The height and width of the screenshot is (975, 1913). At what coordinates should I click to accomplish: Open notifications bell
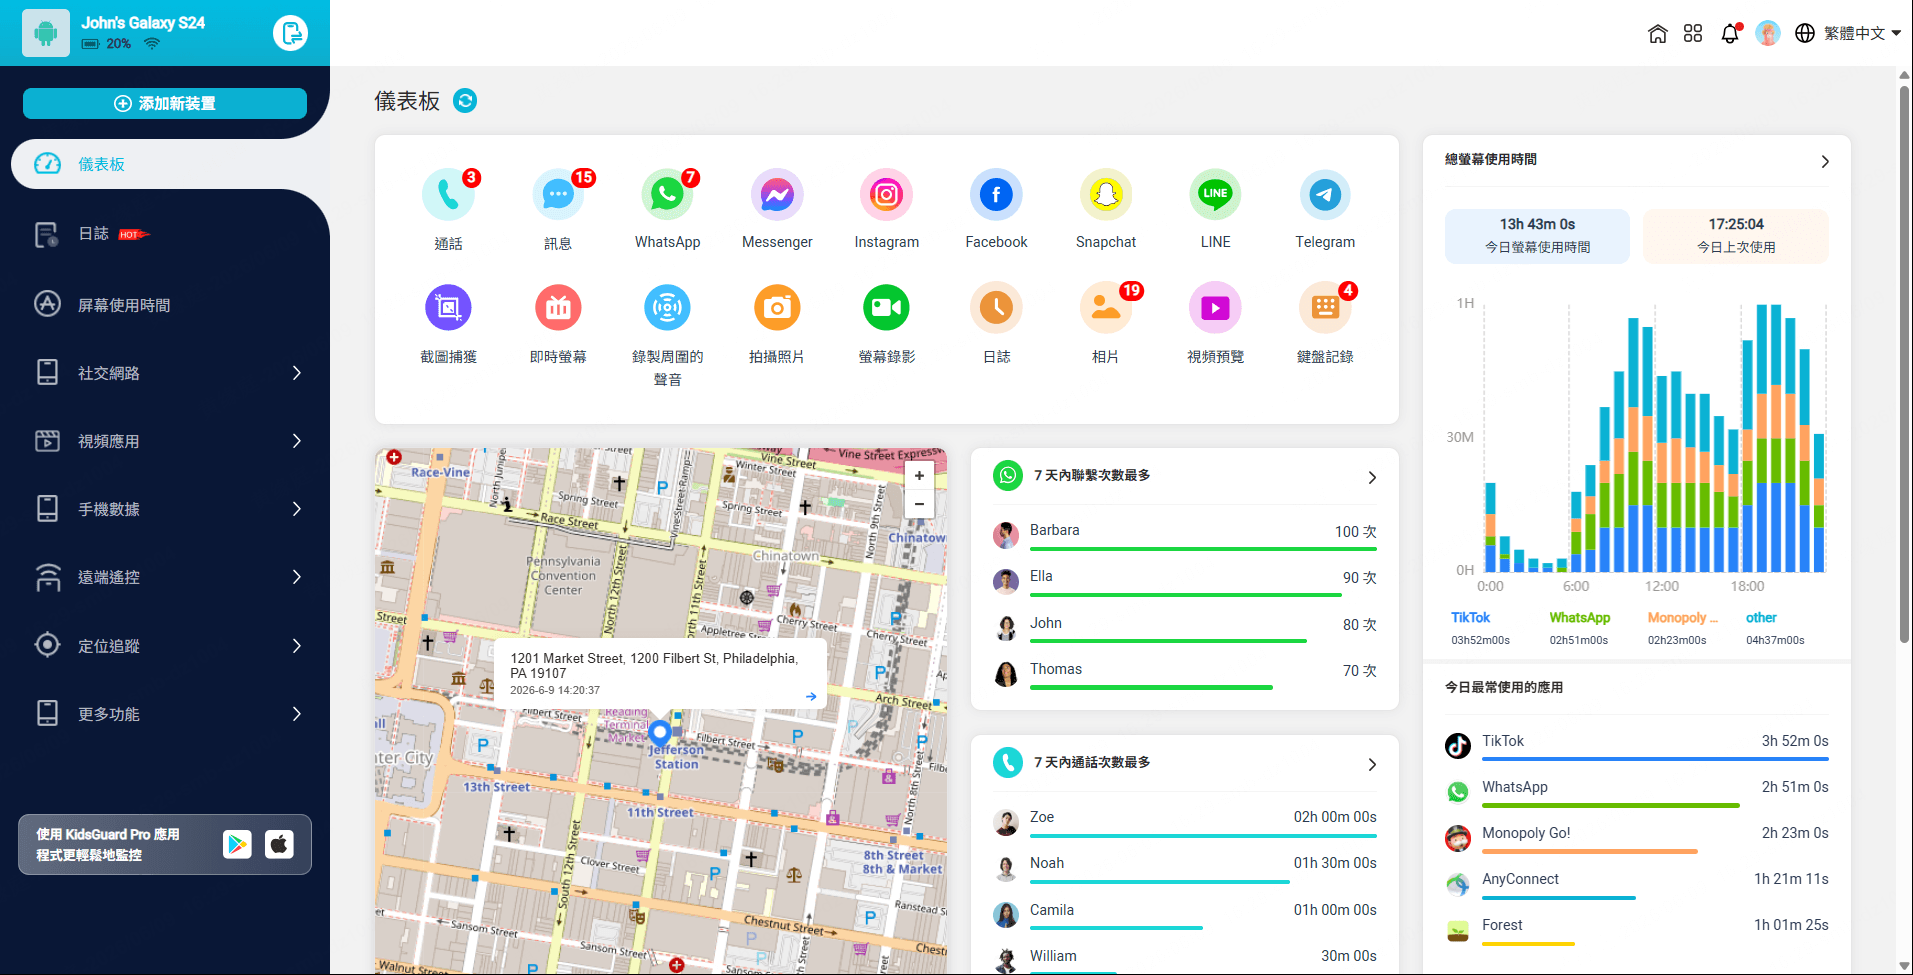point(1730,34)
